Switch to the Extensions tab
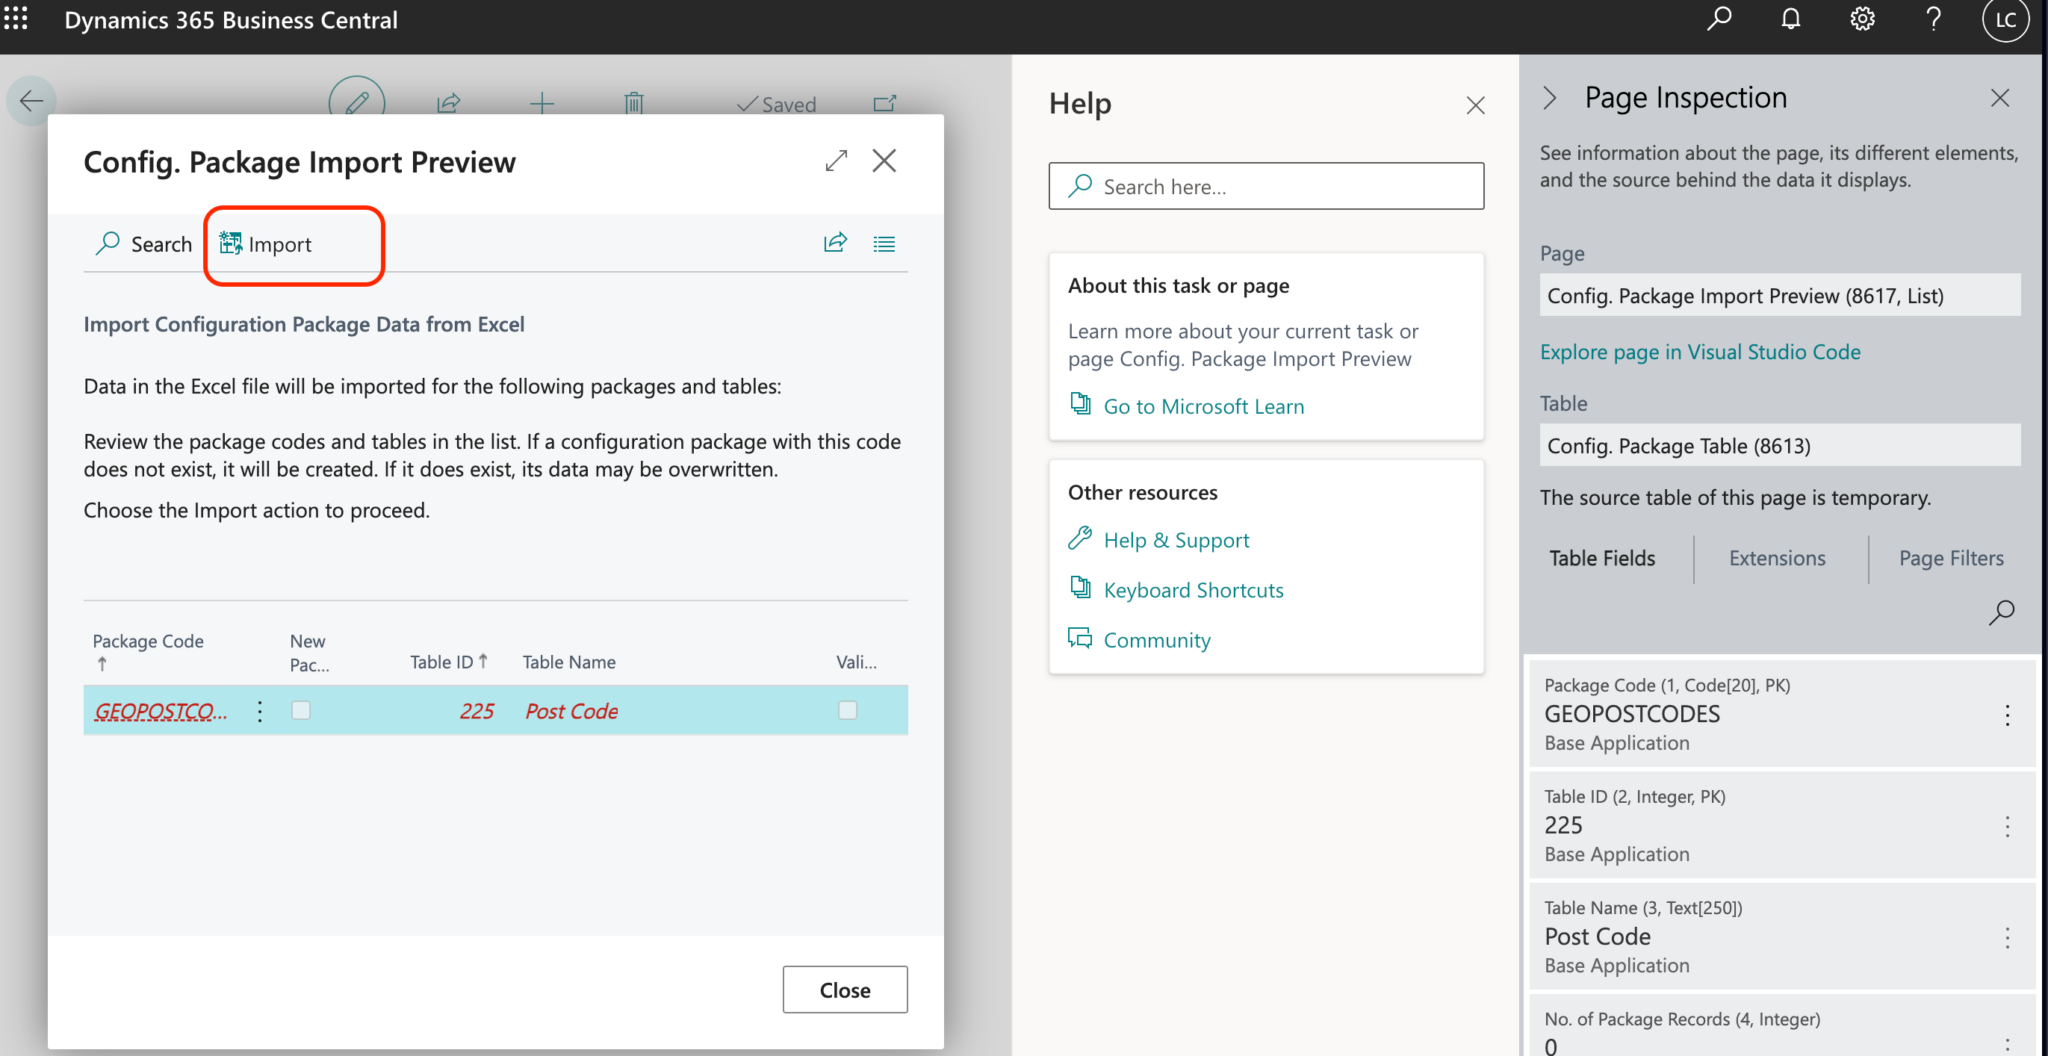The width and height of the screenshot is (2048, 1056). click(x=1777, y=558)
